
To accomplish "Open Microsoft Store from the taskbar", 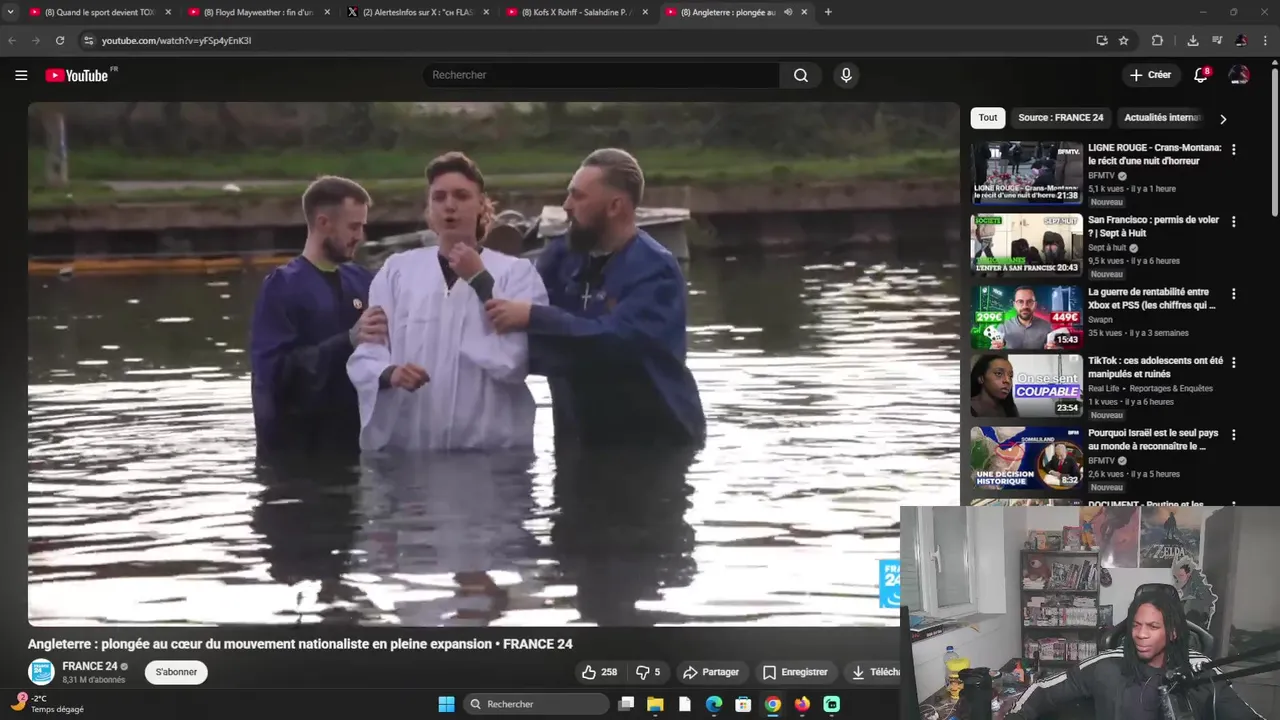I will (743, 704).
